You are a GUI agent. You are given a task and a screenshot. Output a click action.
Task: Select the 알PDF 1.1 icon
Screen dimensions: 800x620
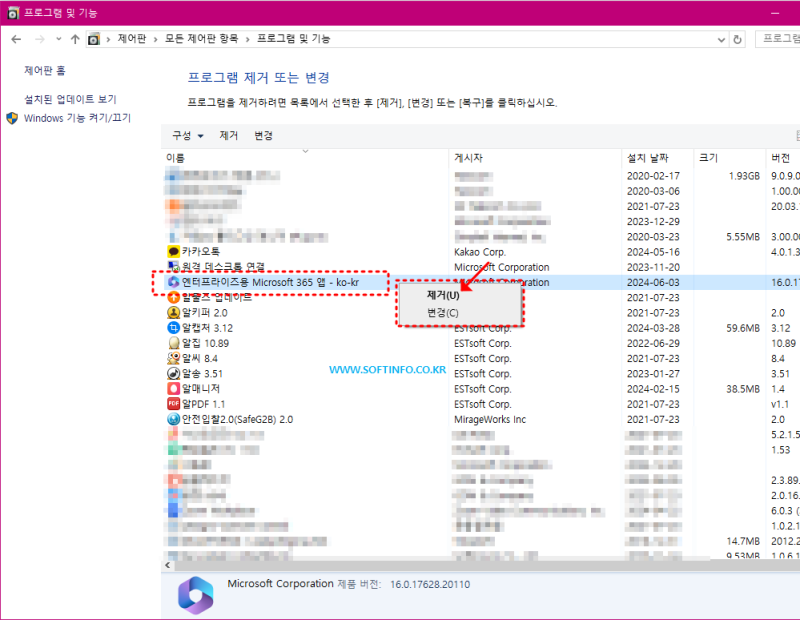pos(175,404)
